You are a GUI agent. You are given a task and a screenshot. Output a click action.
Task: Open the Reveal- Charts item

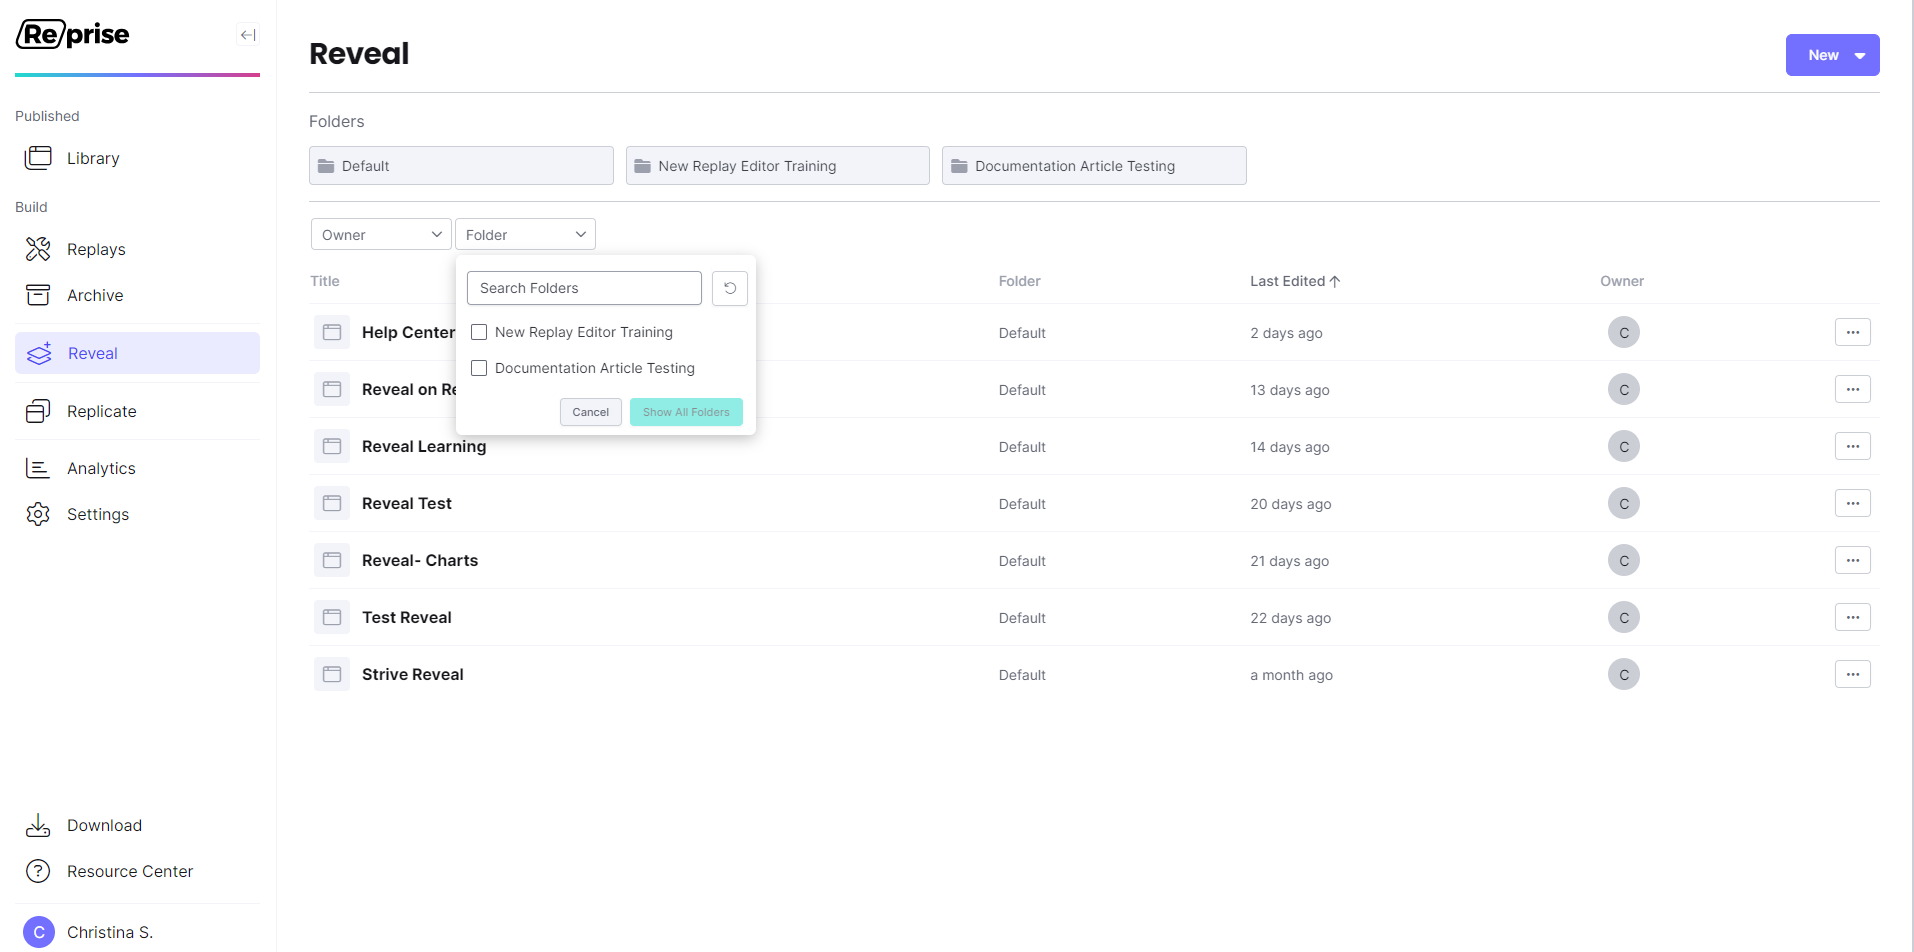pyautogui.click(x=420, y=560)
